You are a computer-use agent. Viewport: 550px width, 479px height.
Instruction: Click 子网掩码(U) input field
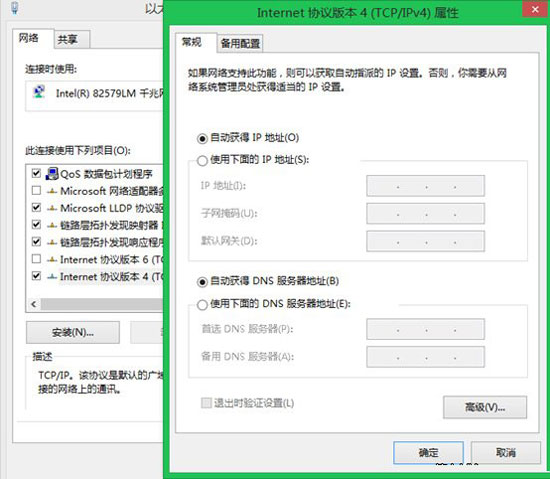[x=425, y=214]
